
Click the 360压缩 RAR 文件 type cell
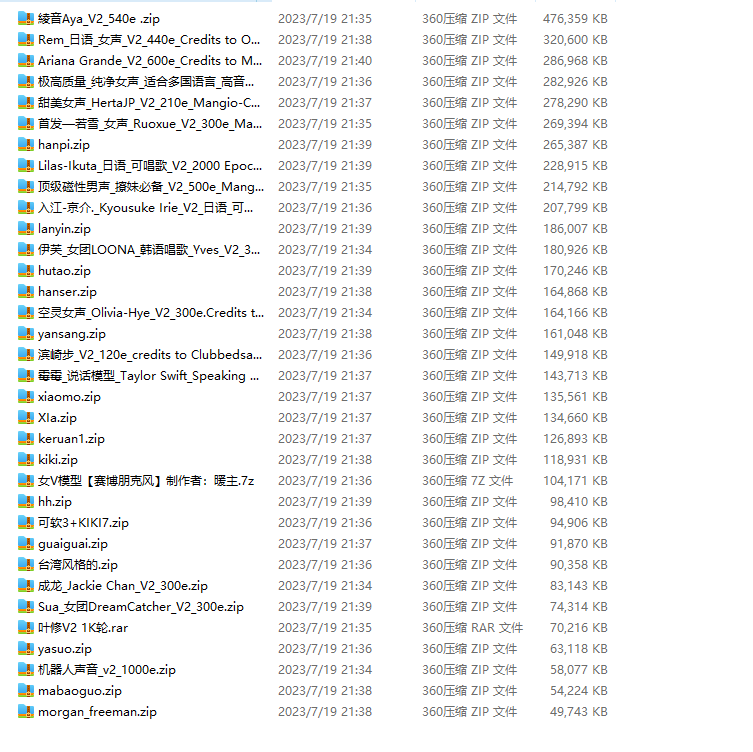(x=473, y=628)
